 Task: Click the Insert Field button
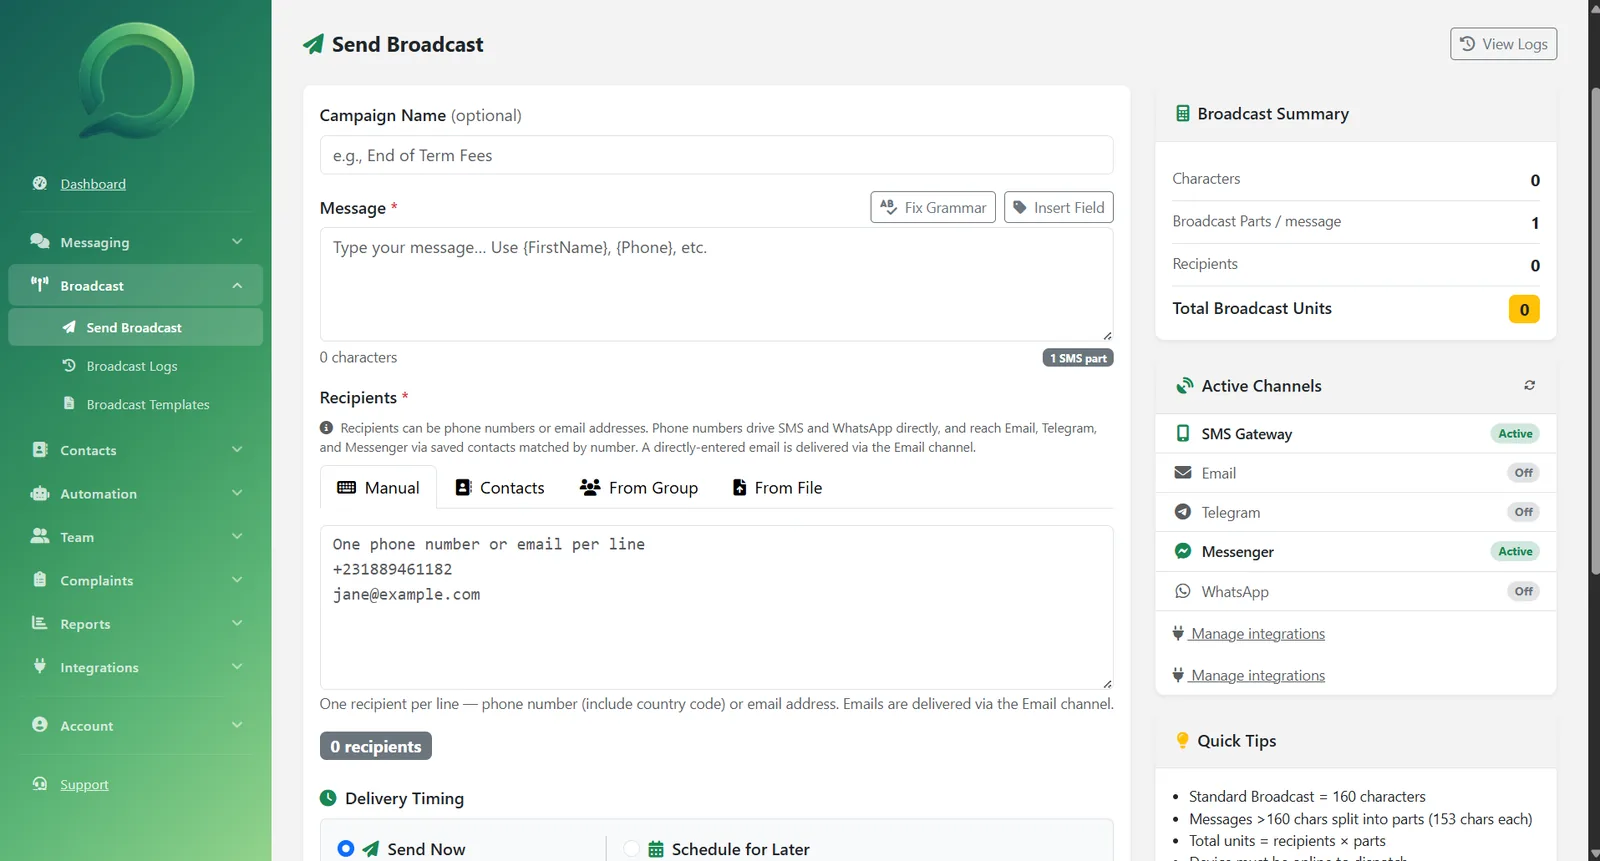(x=1058, y=207)
